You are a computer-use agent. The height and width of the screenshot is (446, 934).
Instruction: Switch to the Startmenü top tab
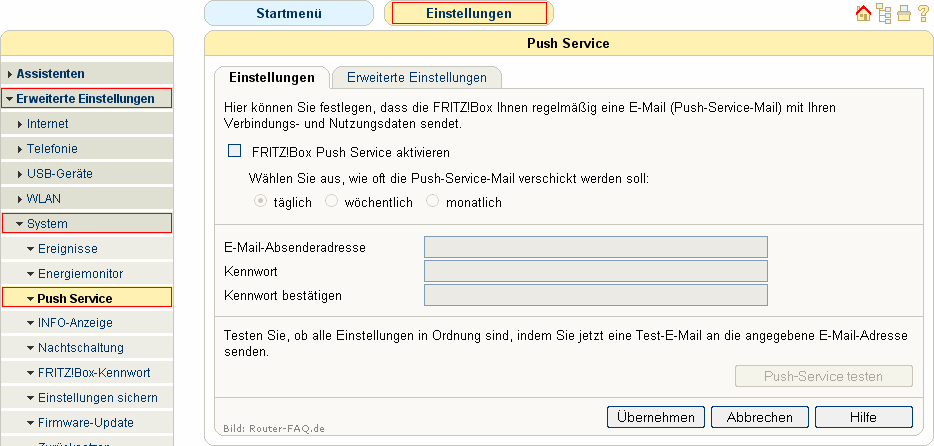(x=289, y=14)
